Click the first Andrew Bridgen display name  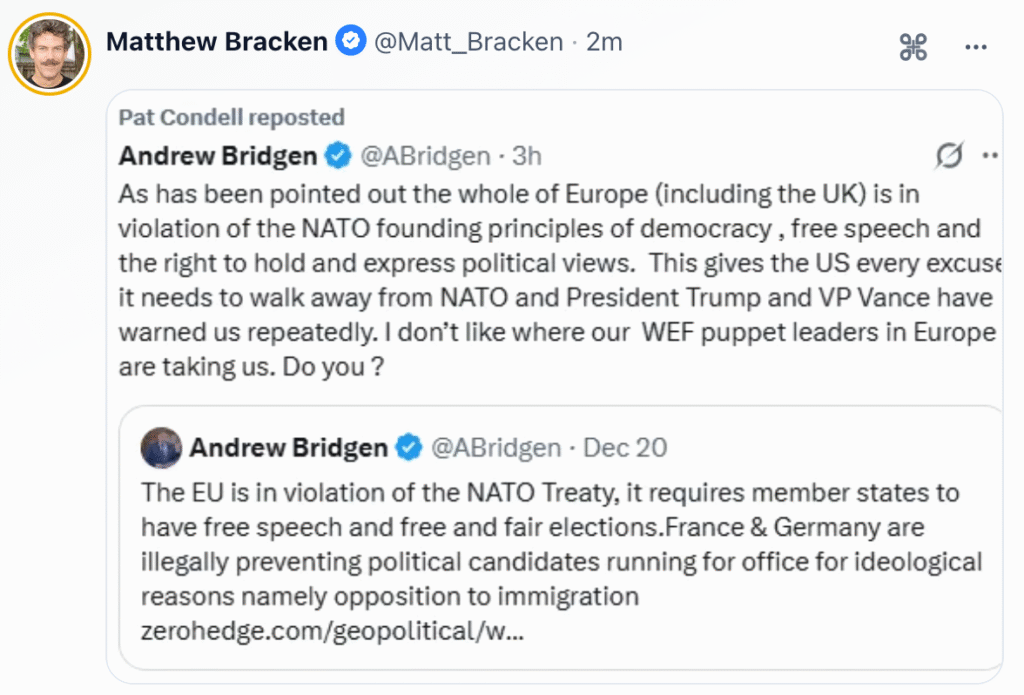[218, 156]
